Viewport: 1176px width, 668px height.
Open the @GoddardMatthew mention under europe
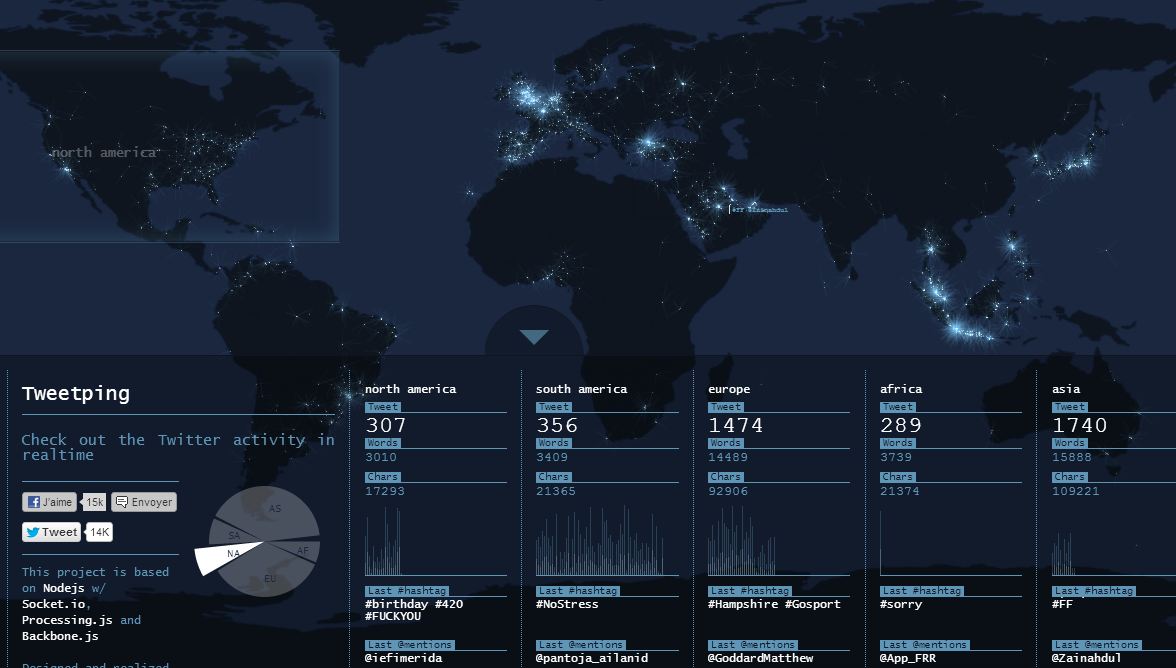tap(760, 658)
